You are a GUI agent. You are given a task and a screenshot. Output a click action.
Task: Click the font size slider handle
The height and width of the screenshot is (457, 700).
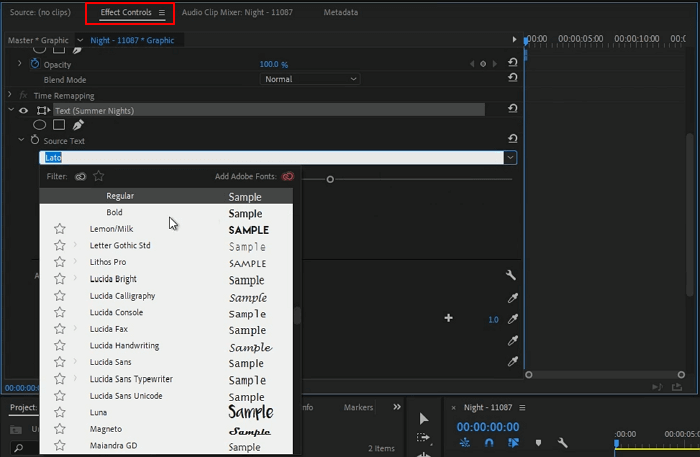click(330, 179)
